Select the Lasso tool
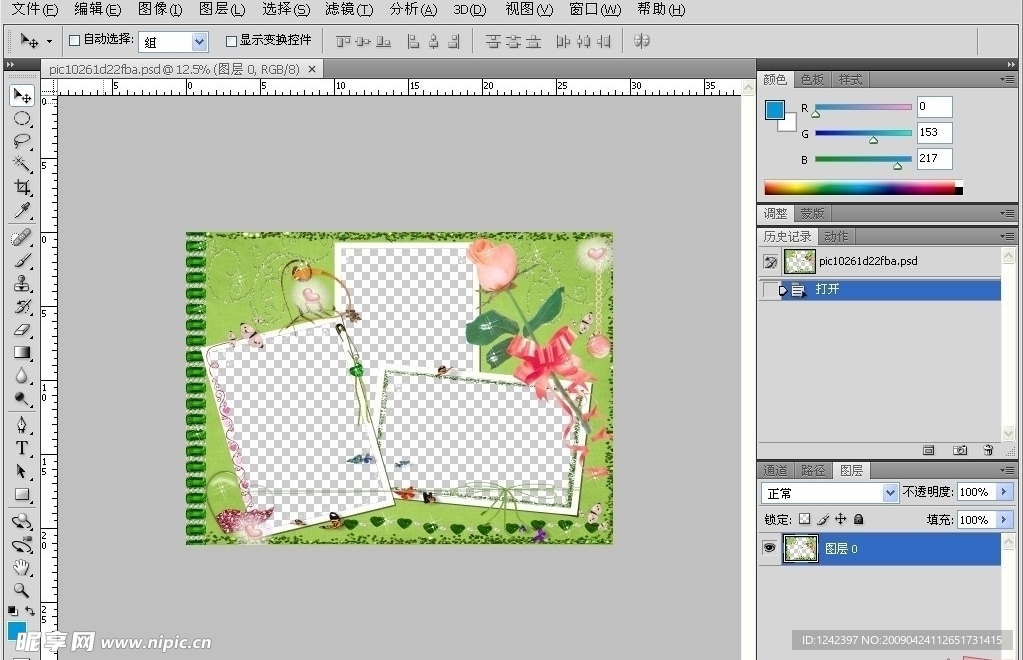Image resolution: width=1023 pixels, height=660 pixels. point(22,141)
